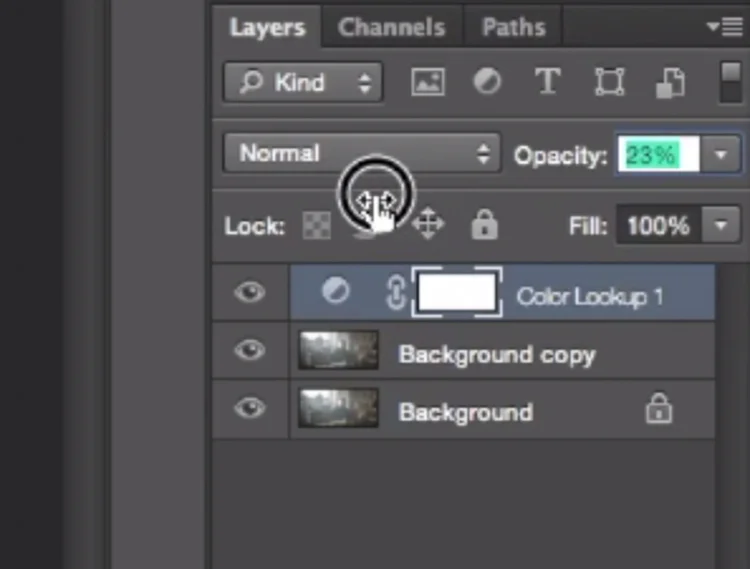Toggle the layer filtering switch
Screen dimensions: 750x569
[x=730, y=82]
